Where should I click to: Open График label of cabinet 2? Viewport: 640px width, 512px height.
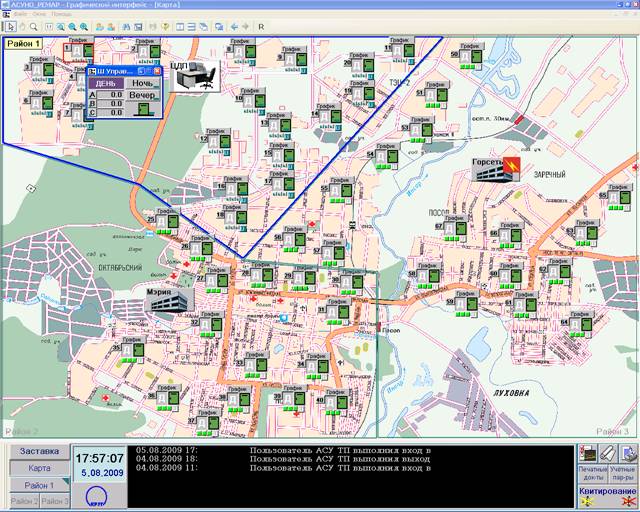(145, 42)
